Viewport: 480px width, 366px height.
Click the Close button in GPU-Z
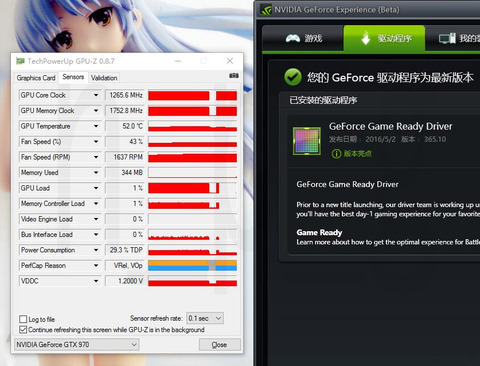[x=219, y=345]
